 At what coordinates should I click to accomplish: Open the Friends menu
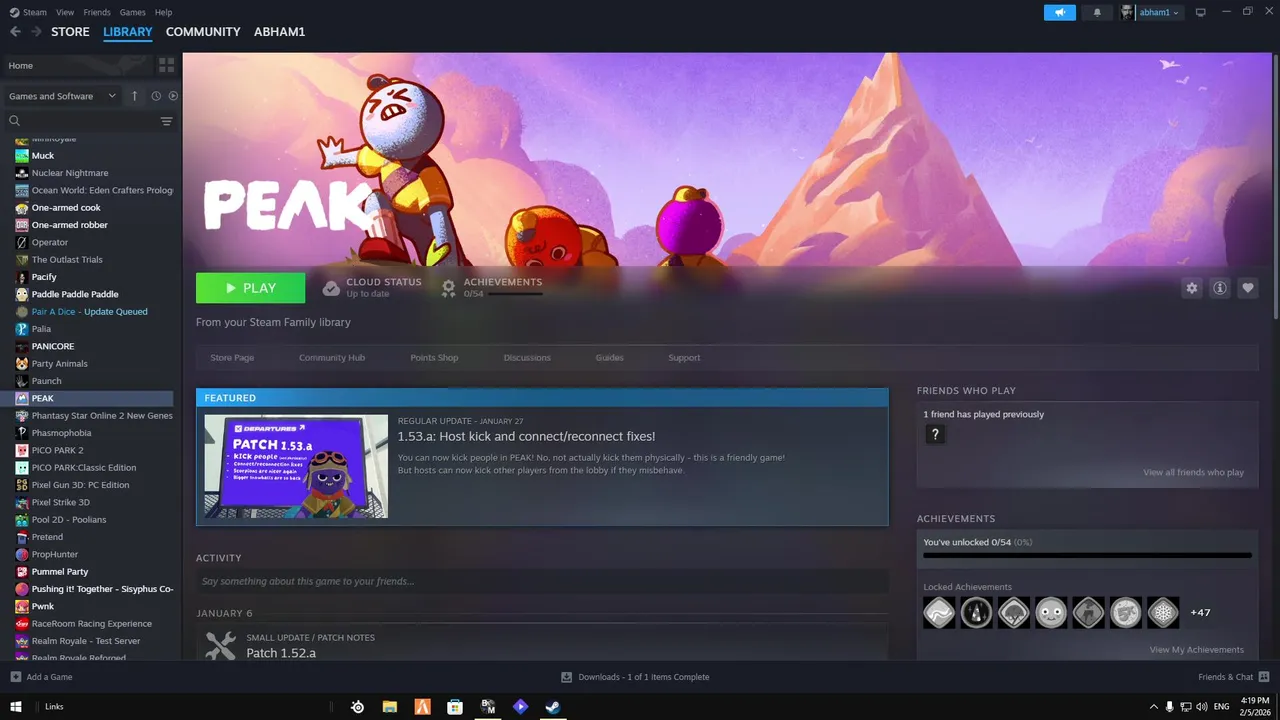[x=97, y=12]
